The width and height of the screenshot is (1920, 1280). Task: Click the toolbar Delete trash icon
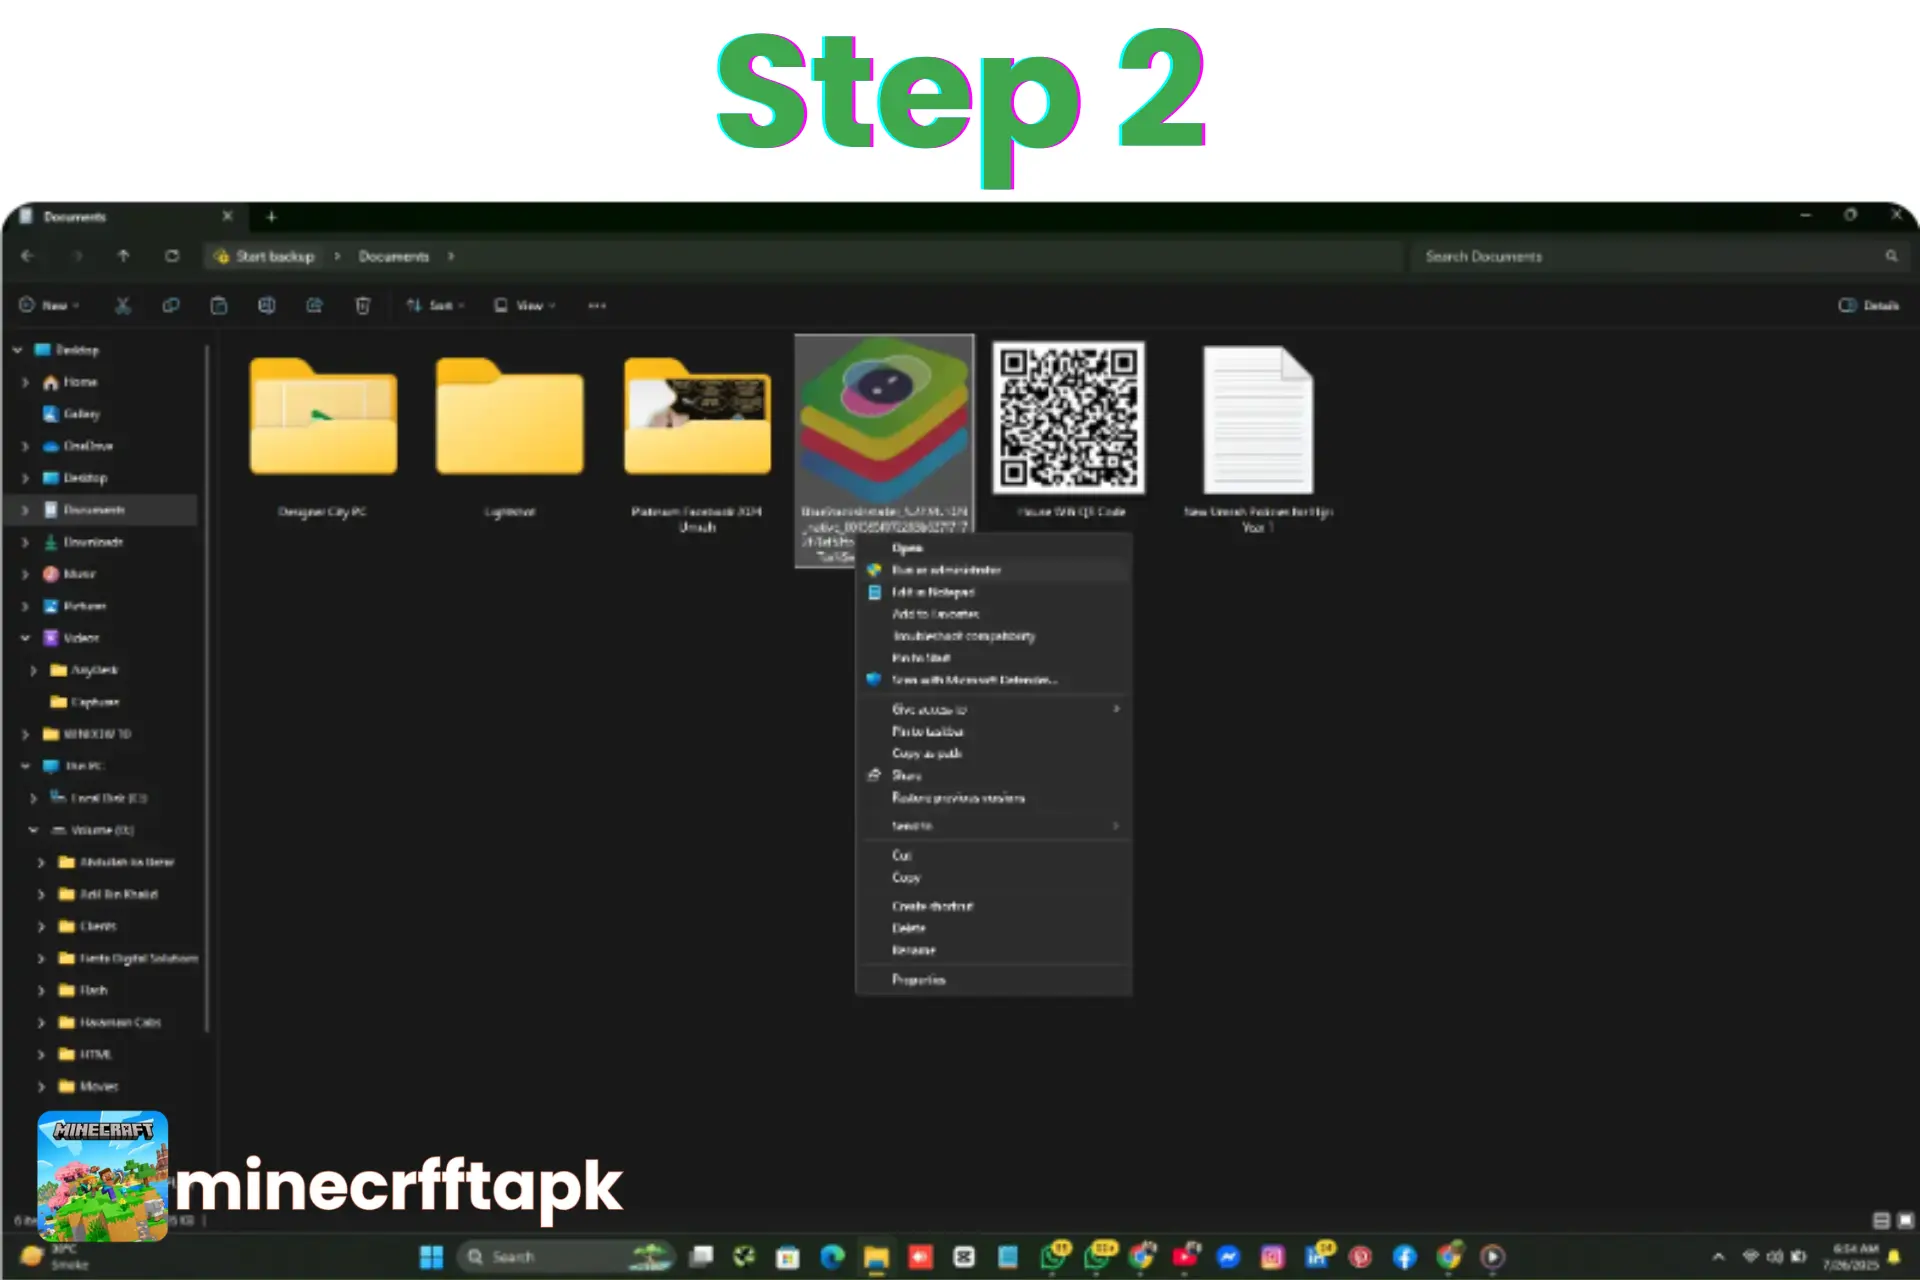(363, 305)
